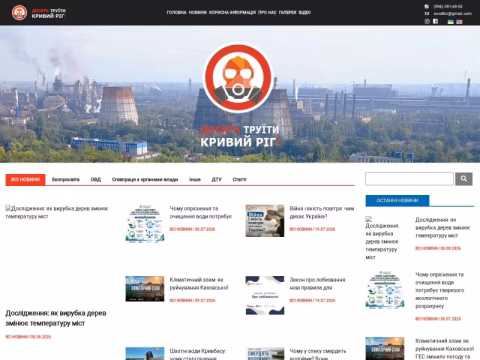480x360 pixels.
Task: Open article Чому опріснення та очищення води
Action: [x=201, y=213]
